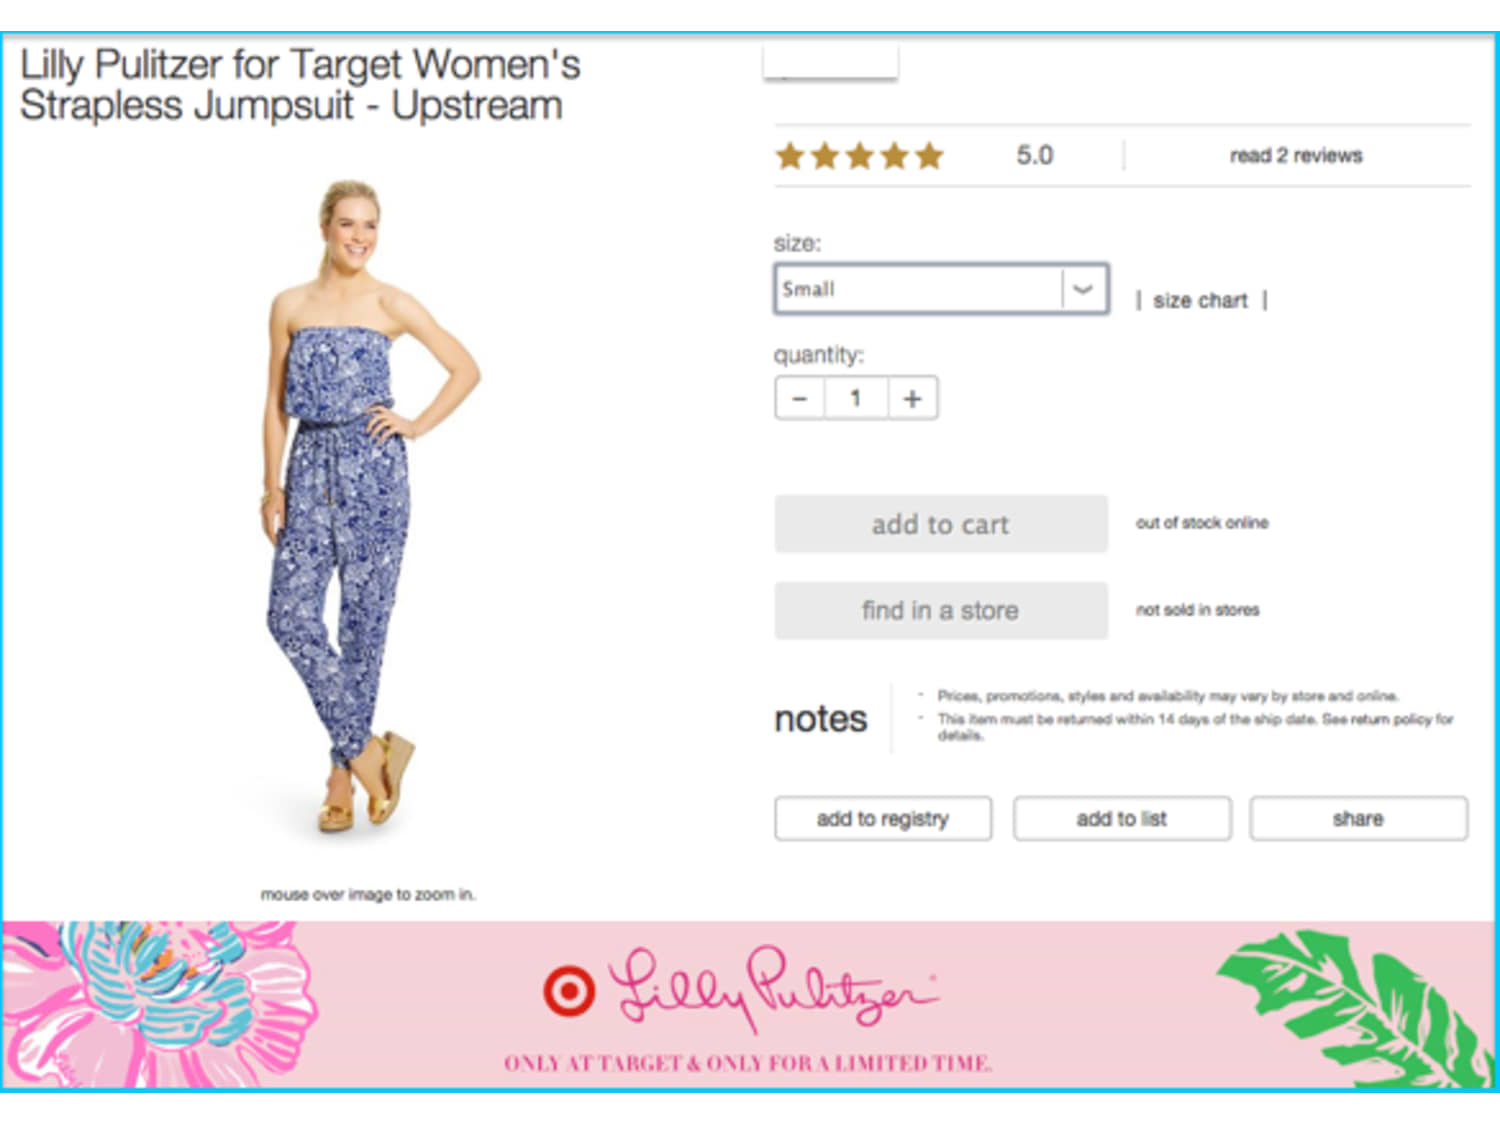
Task: Click the quantity input field
Action: [x=856, y=398]
